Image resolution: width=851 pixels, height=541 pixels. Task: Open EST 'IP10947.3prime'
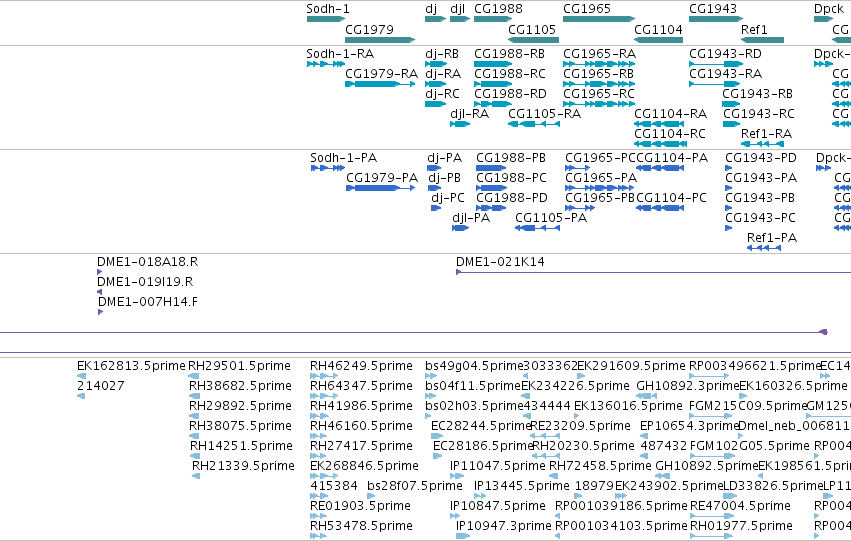pos(504,526)
